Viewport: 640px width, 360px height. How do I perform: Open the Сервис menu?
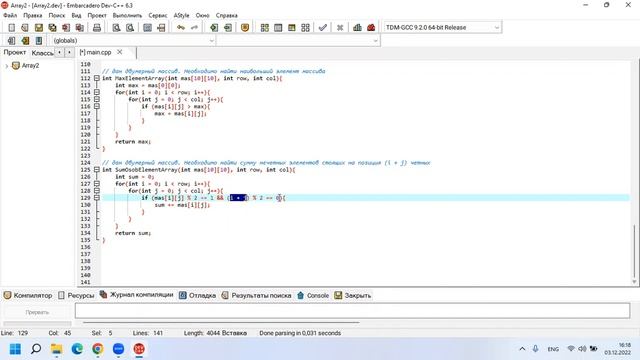(x=158, y=15)
